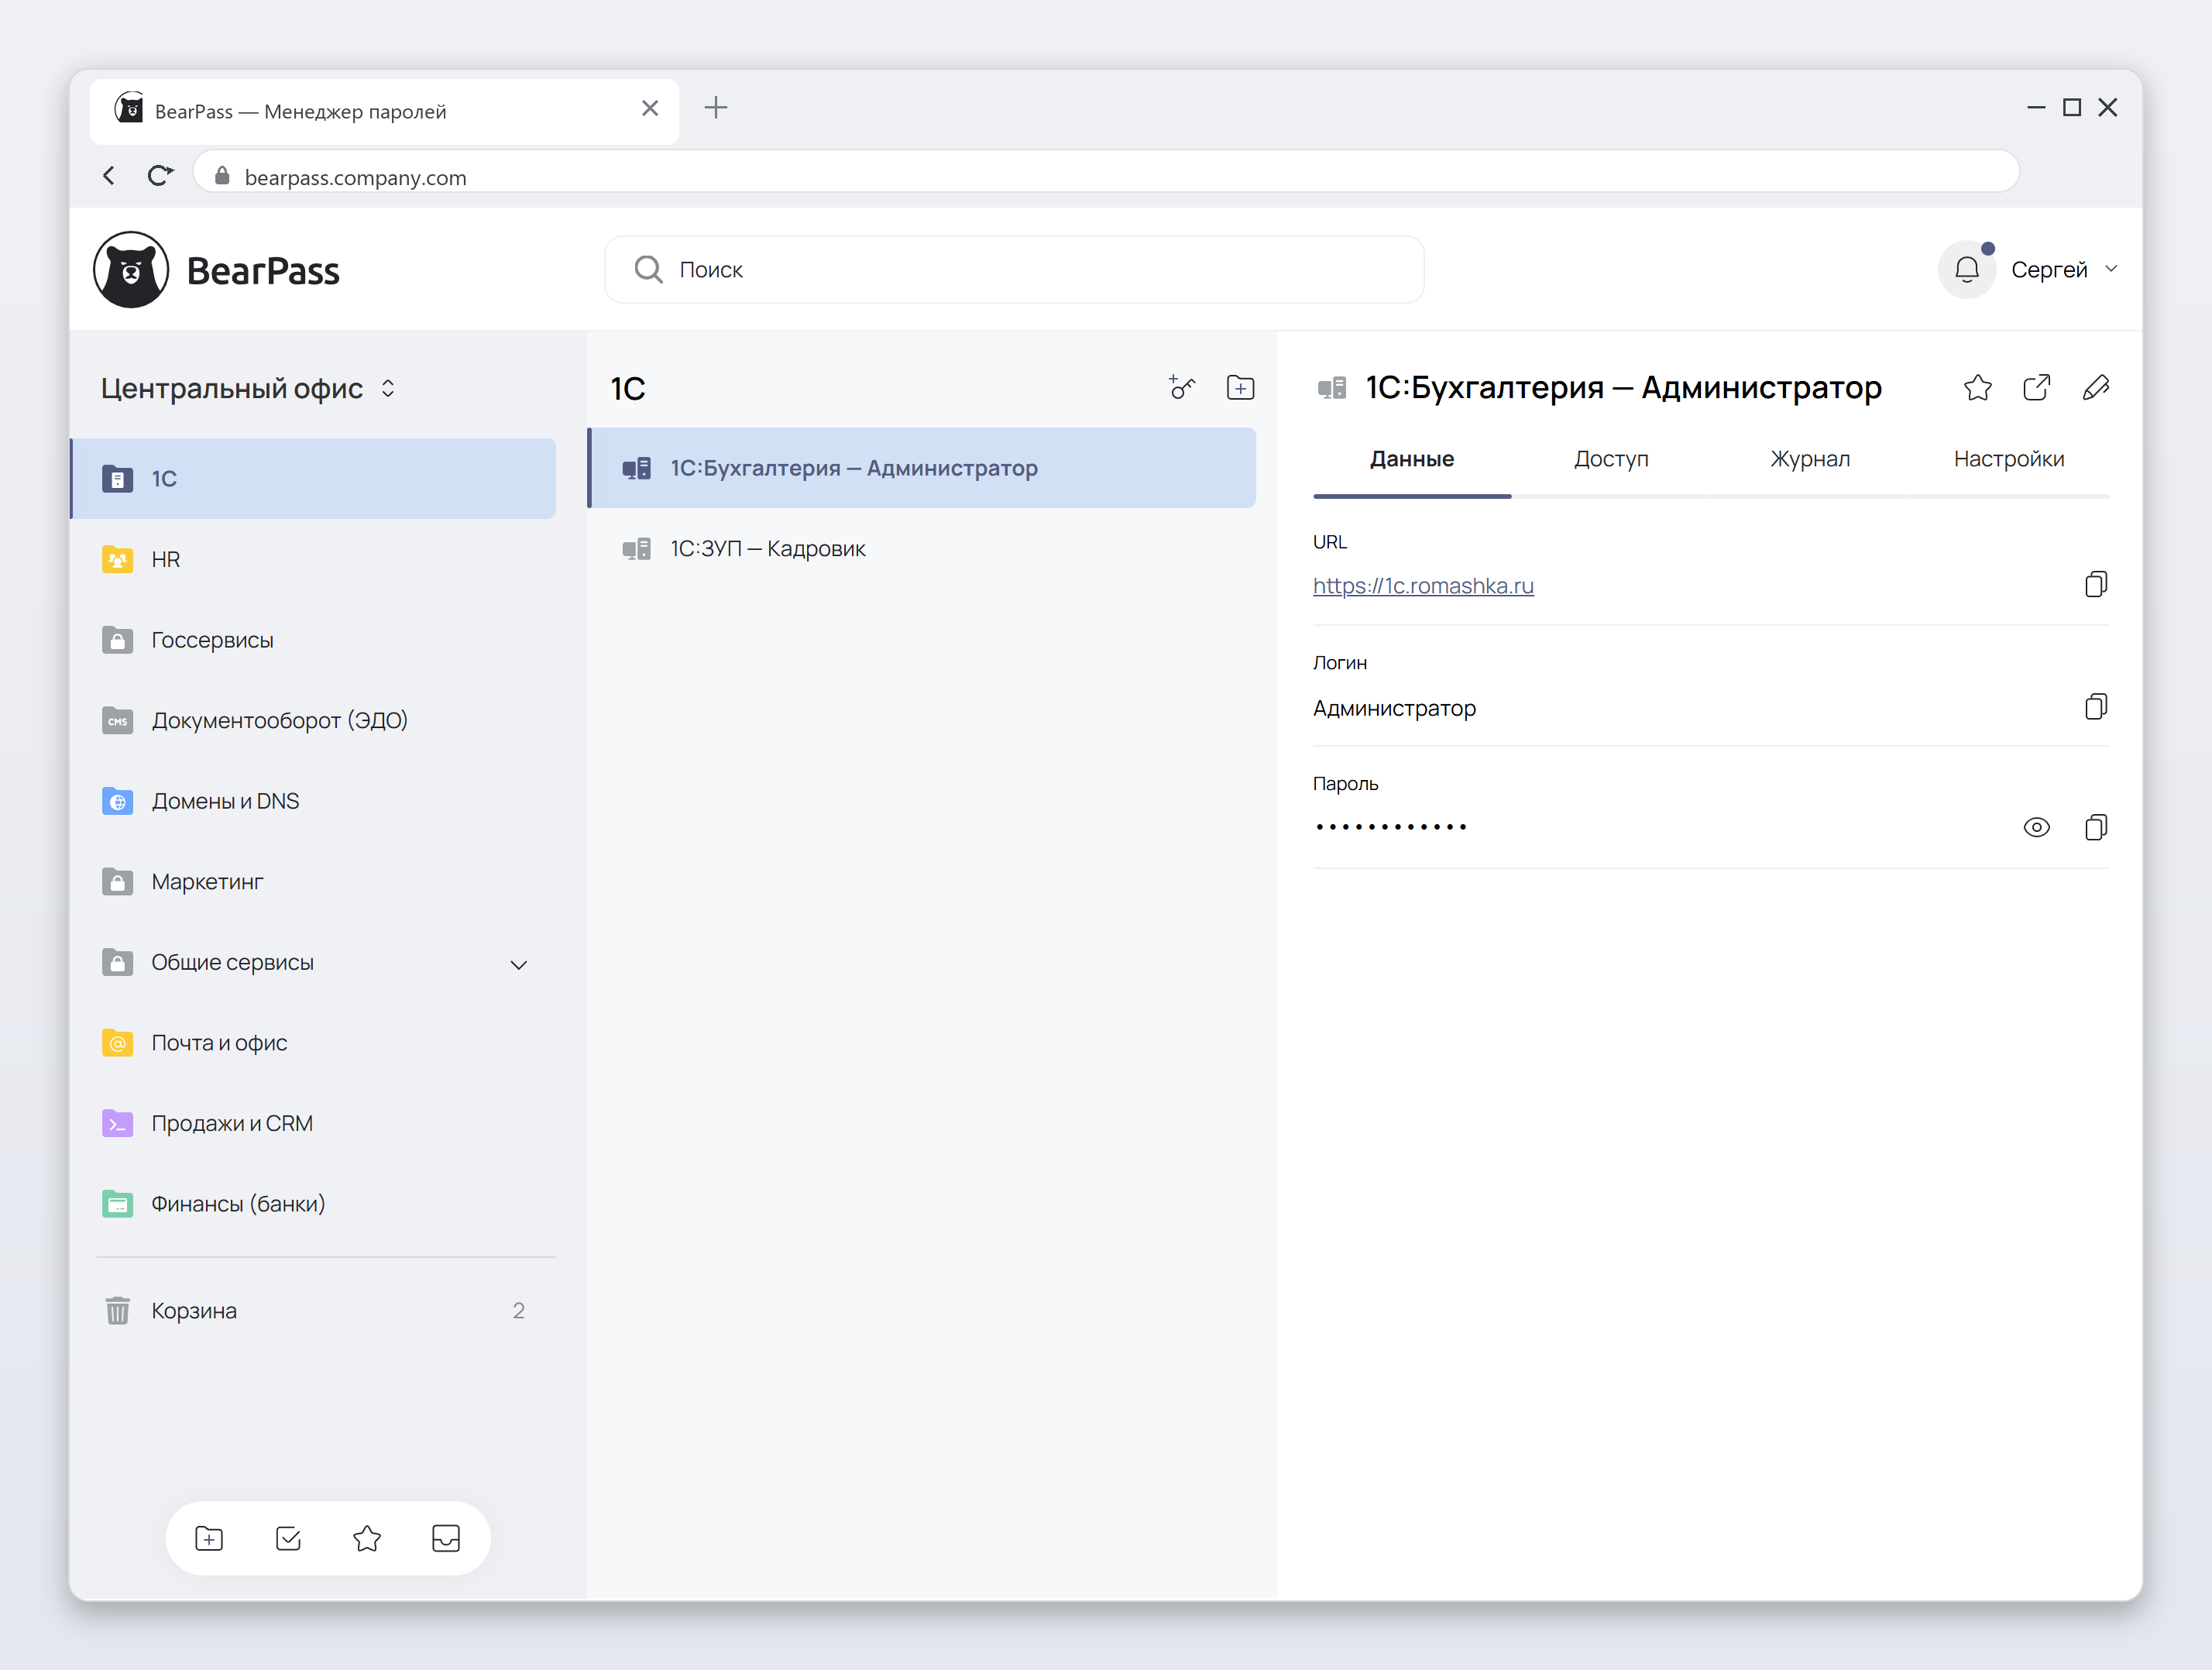Open the Маркетинг folder
The height and width of the screenshot is (1670, 2212).
[x=313, y=882]
